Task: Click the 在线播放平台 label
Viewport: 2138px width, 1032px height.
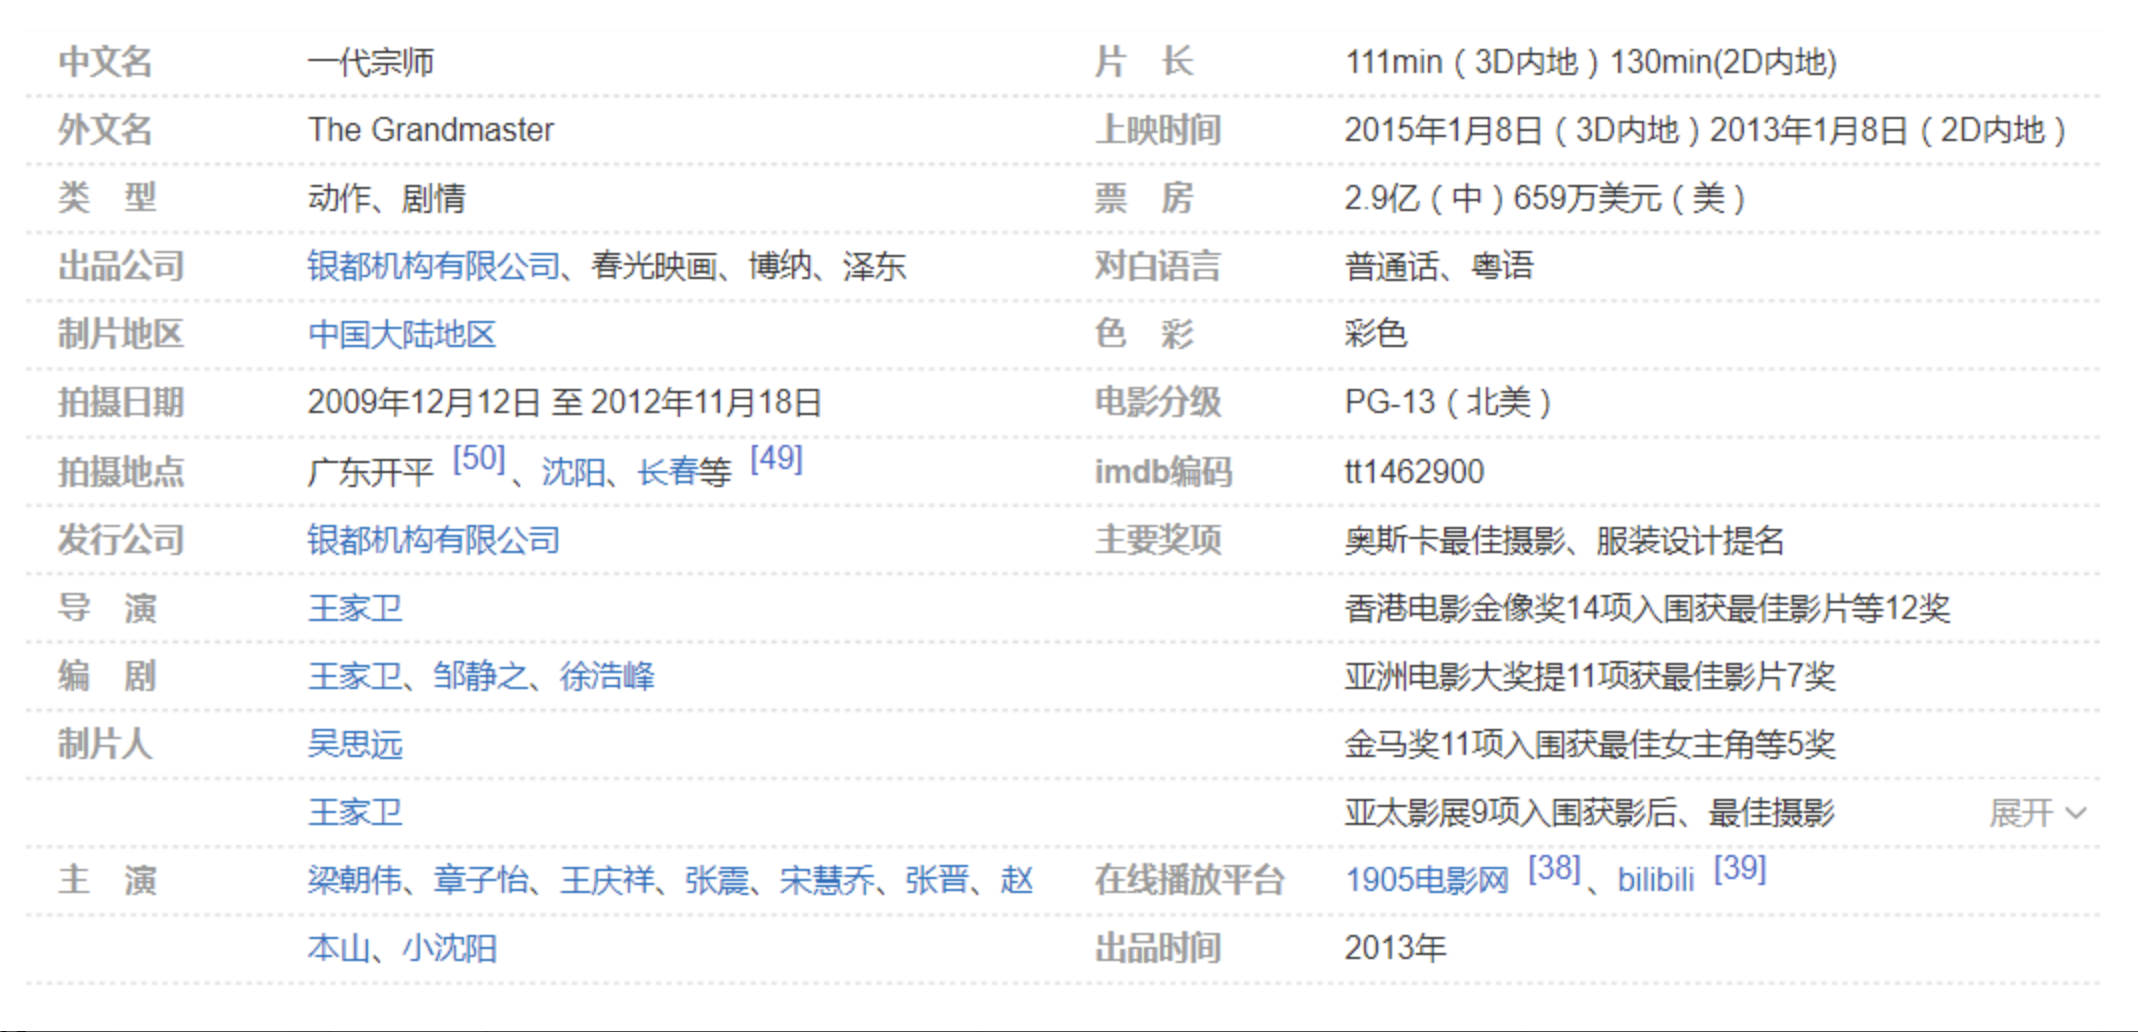Action: 1189,880
